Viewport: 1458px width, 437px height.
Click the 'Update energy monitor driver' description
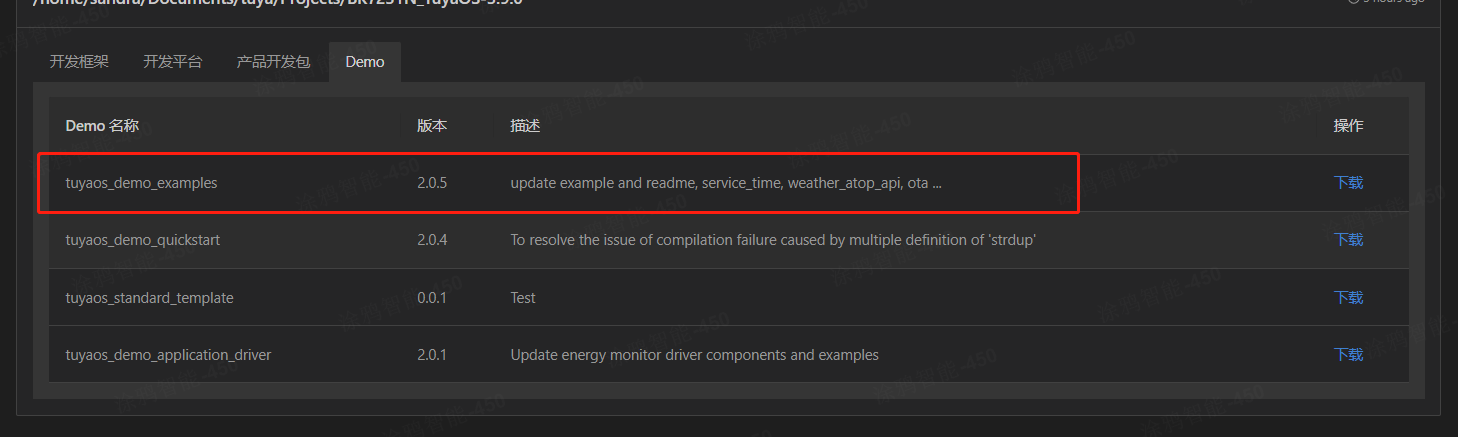coord(694,355)
